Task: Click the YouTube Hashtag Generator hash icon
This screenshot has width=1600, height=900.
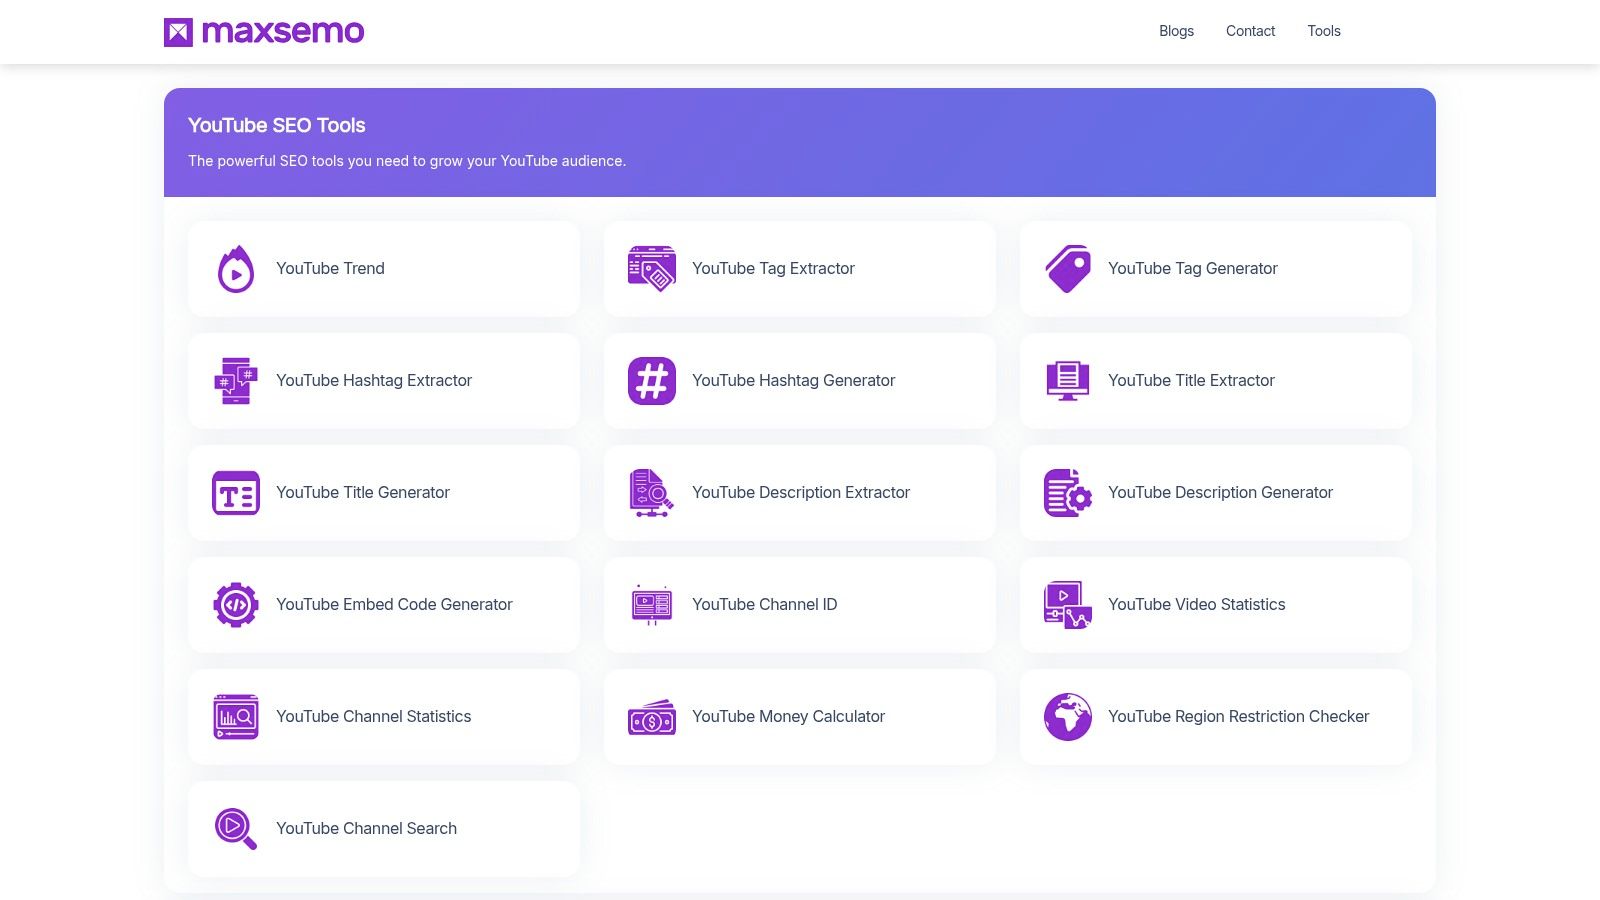Action: pyautogui.click(x=652, y=380)
